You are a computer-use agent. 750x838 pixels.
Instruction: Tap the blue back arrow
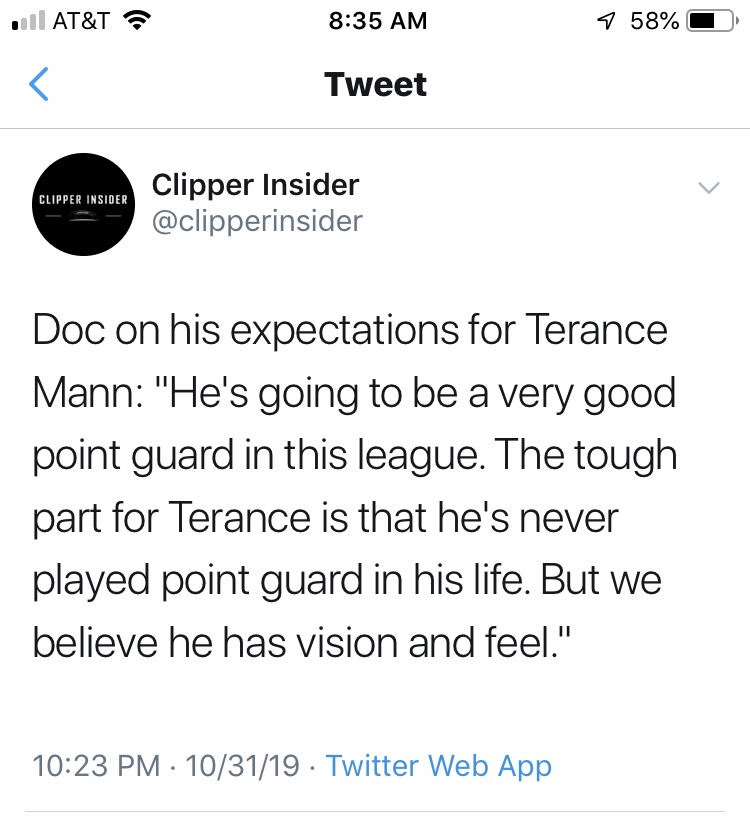[x=38, y=85]
